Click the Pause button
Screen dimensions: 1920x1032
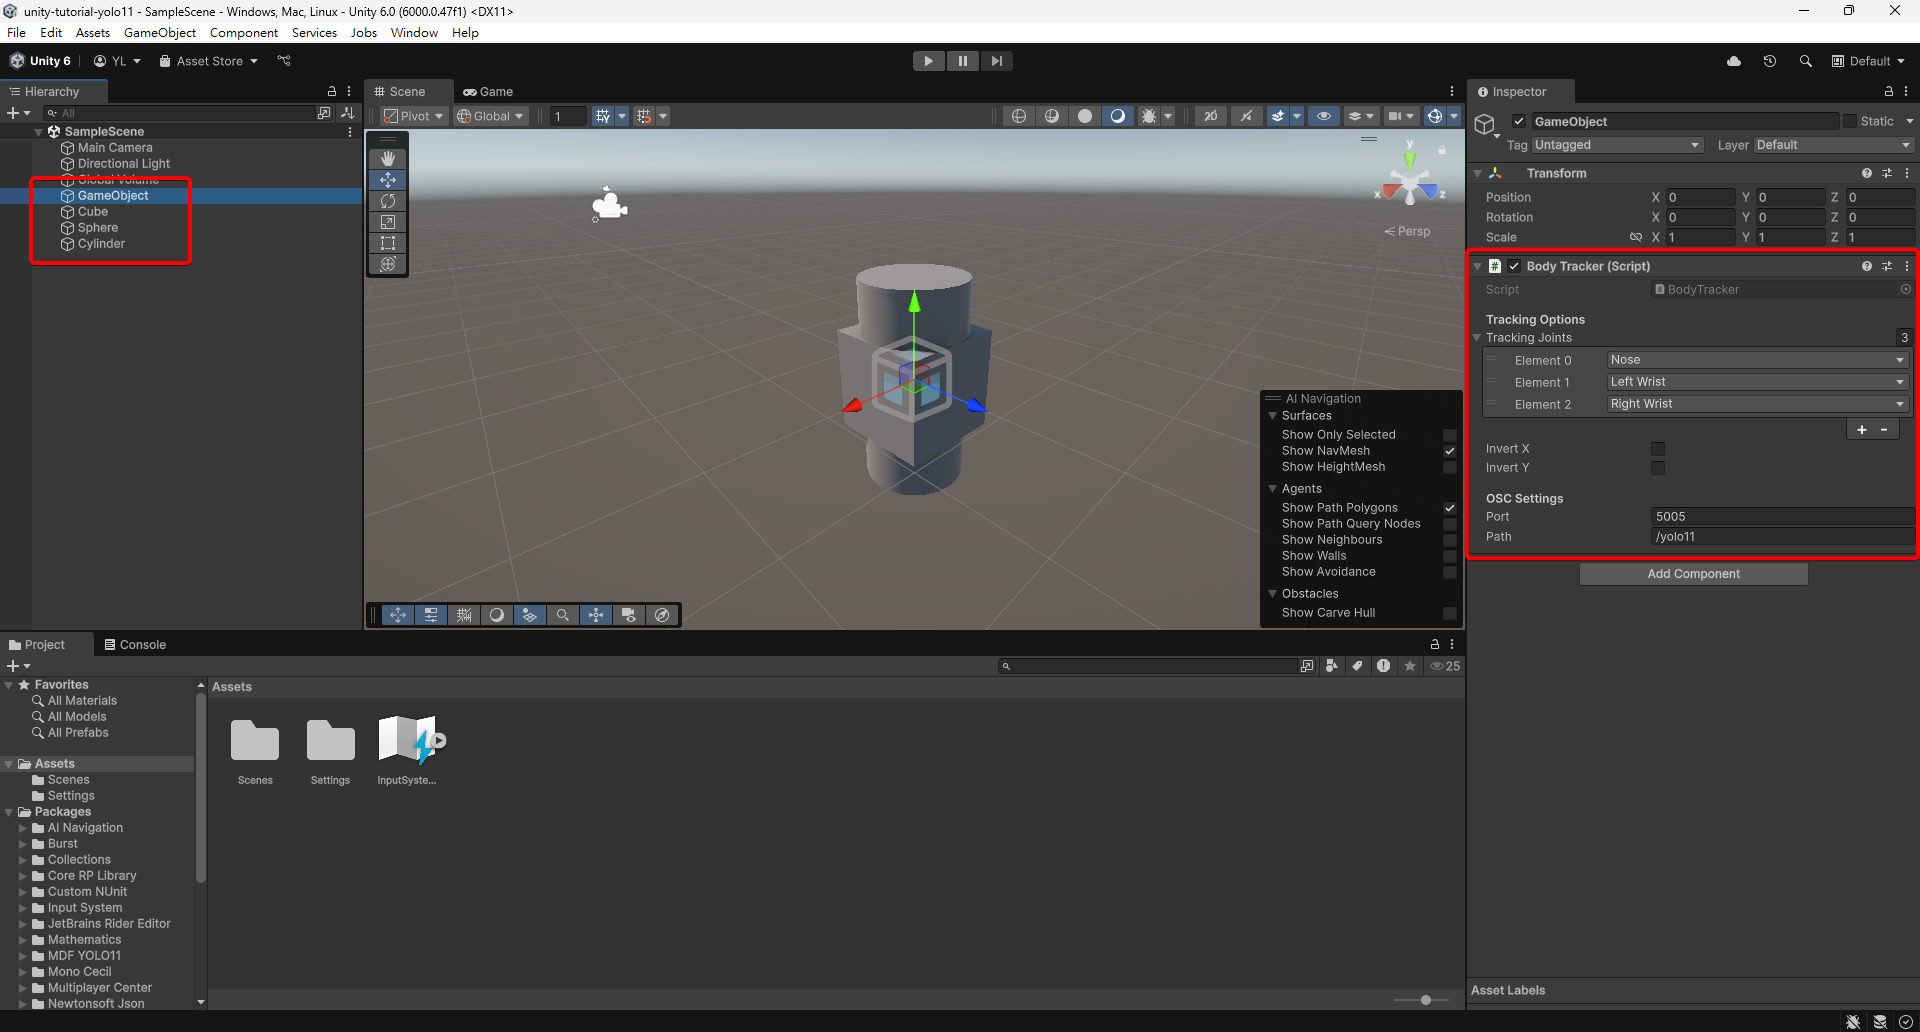(x=962, y=61)
